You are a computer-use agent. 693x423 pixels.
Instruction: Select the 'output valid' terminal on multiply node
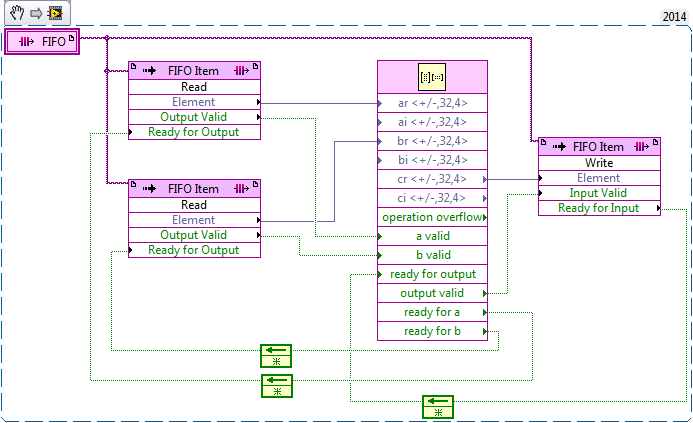[x=432, y=293]
